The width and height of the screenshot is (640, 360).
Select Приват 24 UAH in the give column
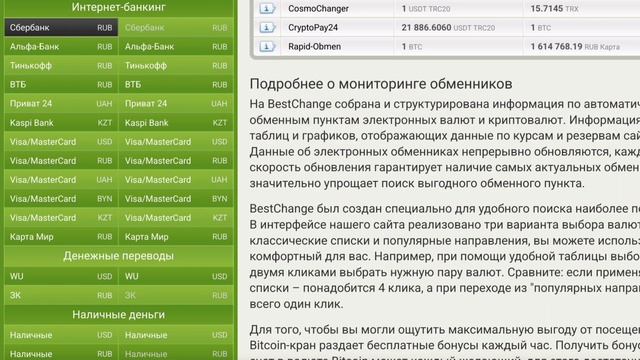point(61,104)
